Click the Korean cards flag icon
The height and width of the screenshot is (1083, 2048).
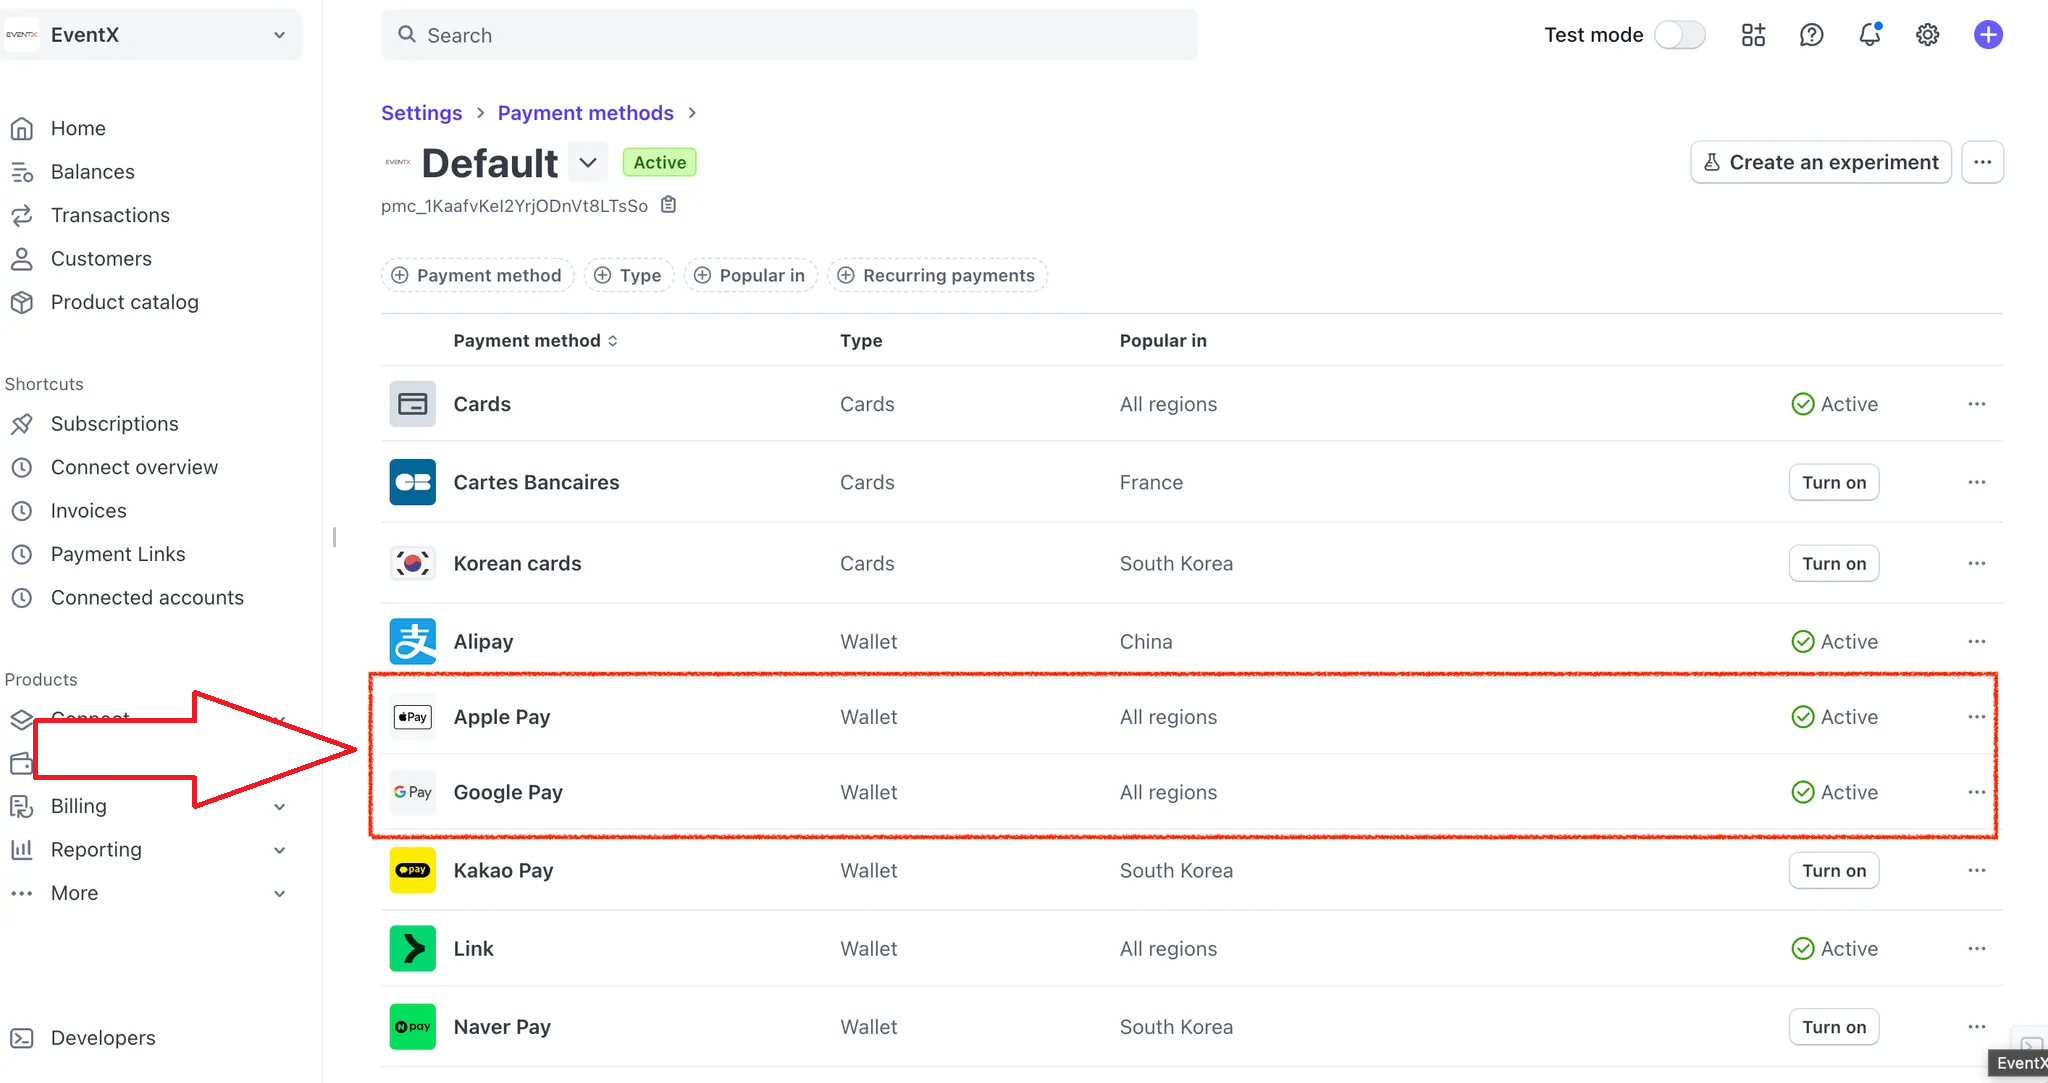pyautogui.click(x=412, y=563)
